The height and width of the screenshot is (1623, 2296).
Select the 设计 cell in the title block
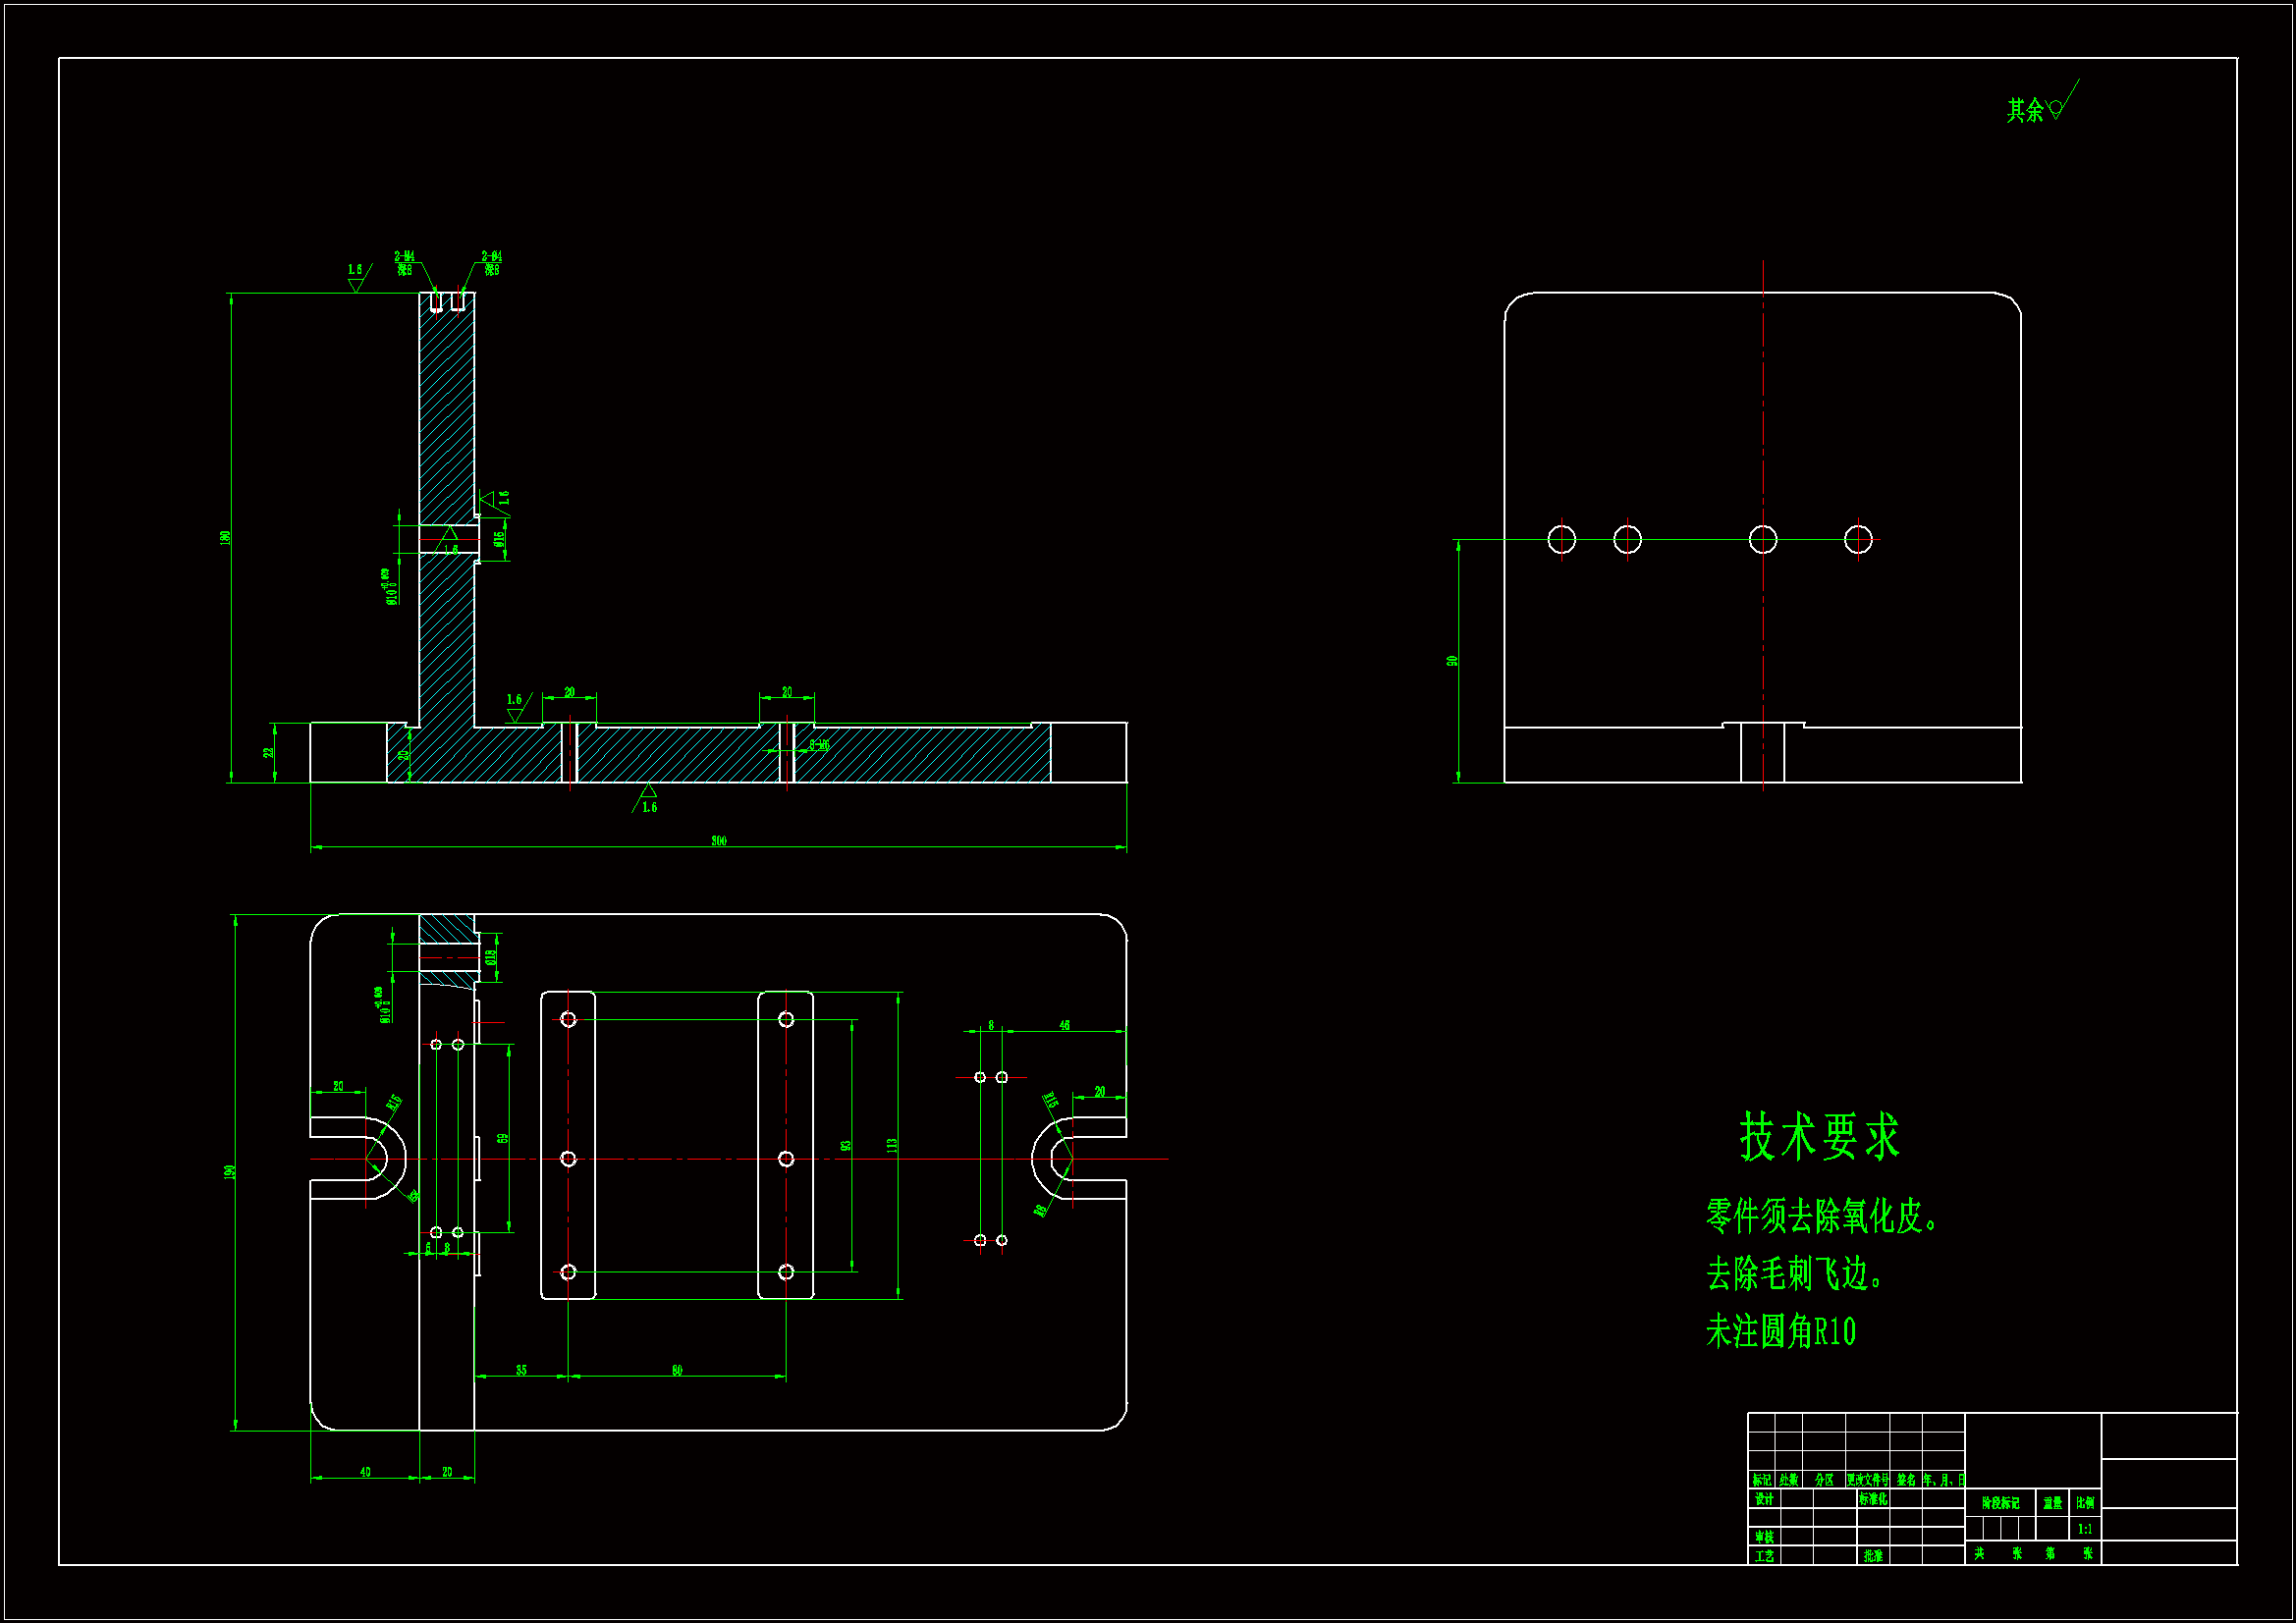(x=1764, y=1499)
